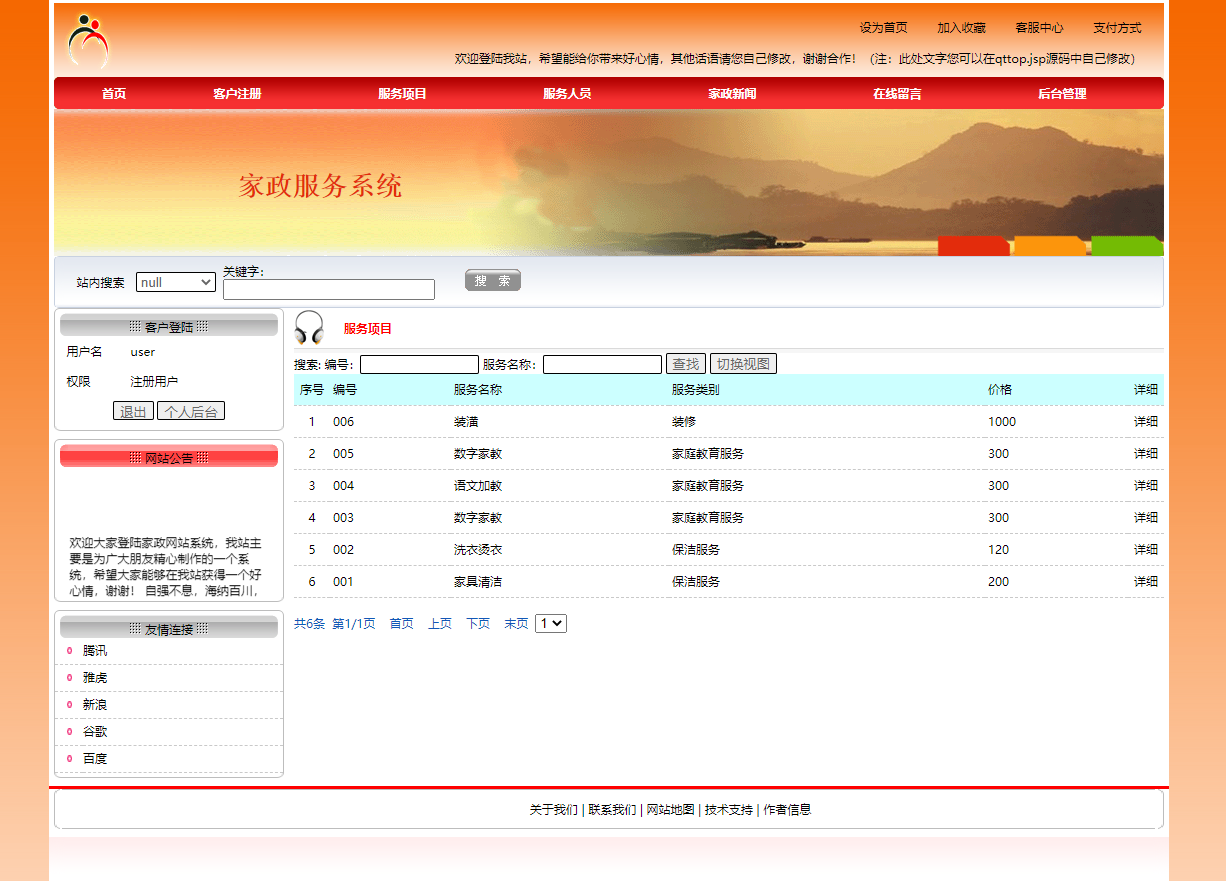Navigate to 在线留言 menu item
The image size is (1226, 881).
click(x=896, y=93)
